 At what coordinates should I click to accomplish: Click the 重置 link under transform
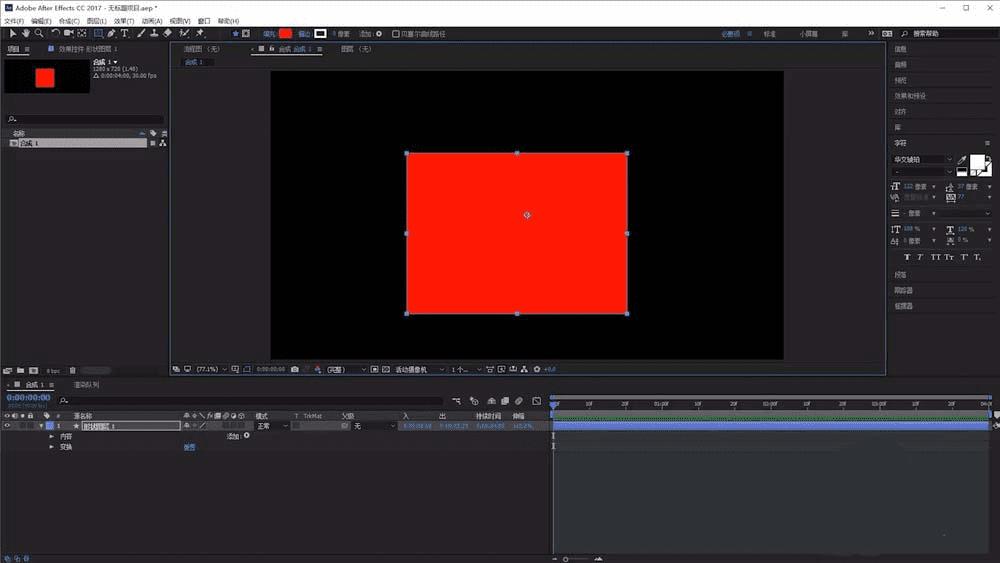pyautogui.click(x=189, y=447)
